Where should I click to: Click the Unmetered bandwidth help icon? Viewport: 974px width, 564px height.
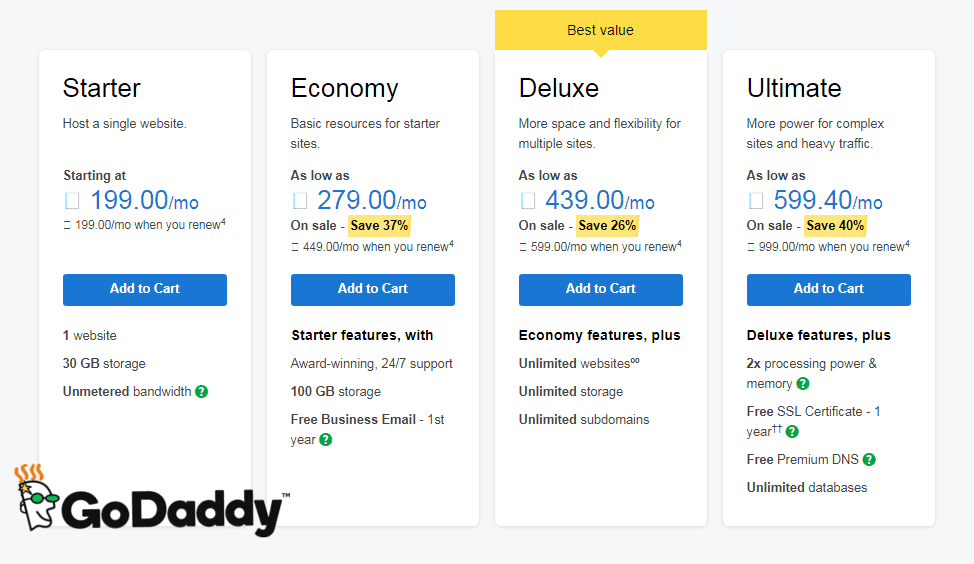click(201, 391)
